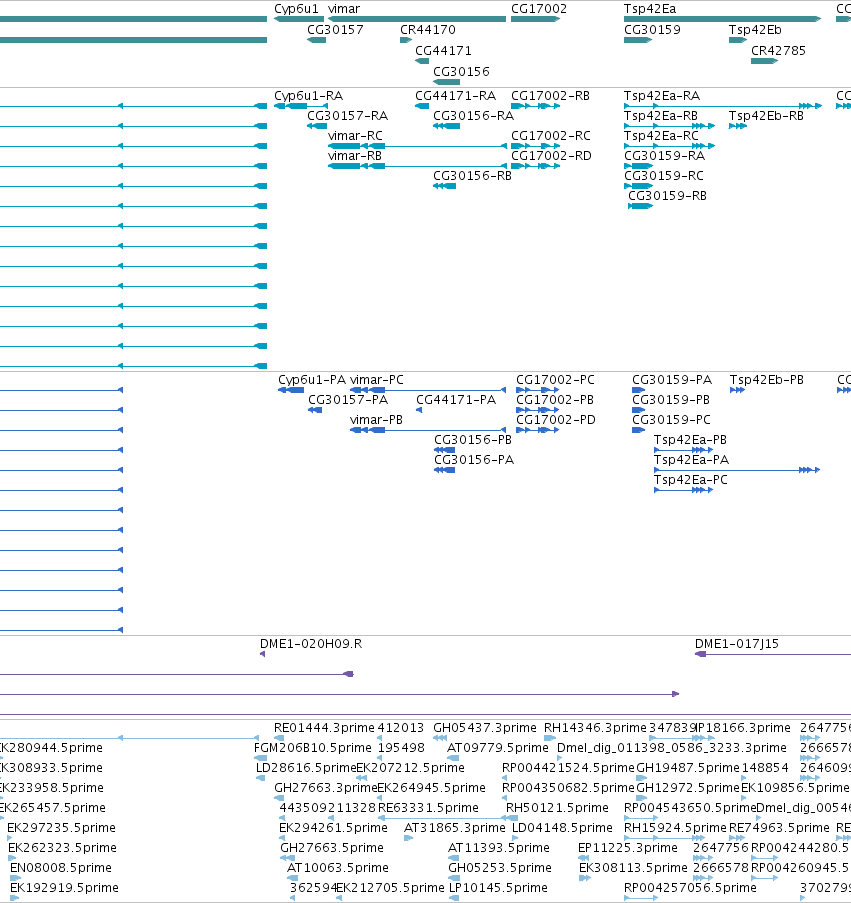This screenshot has height=903, width=851.
Task: Select the CG17002-PB protein label
Action: coord(554,400)
